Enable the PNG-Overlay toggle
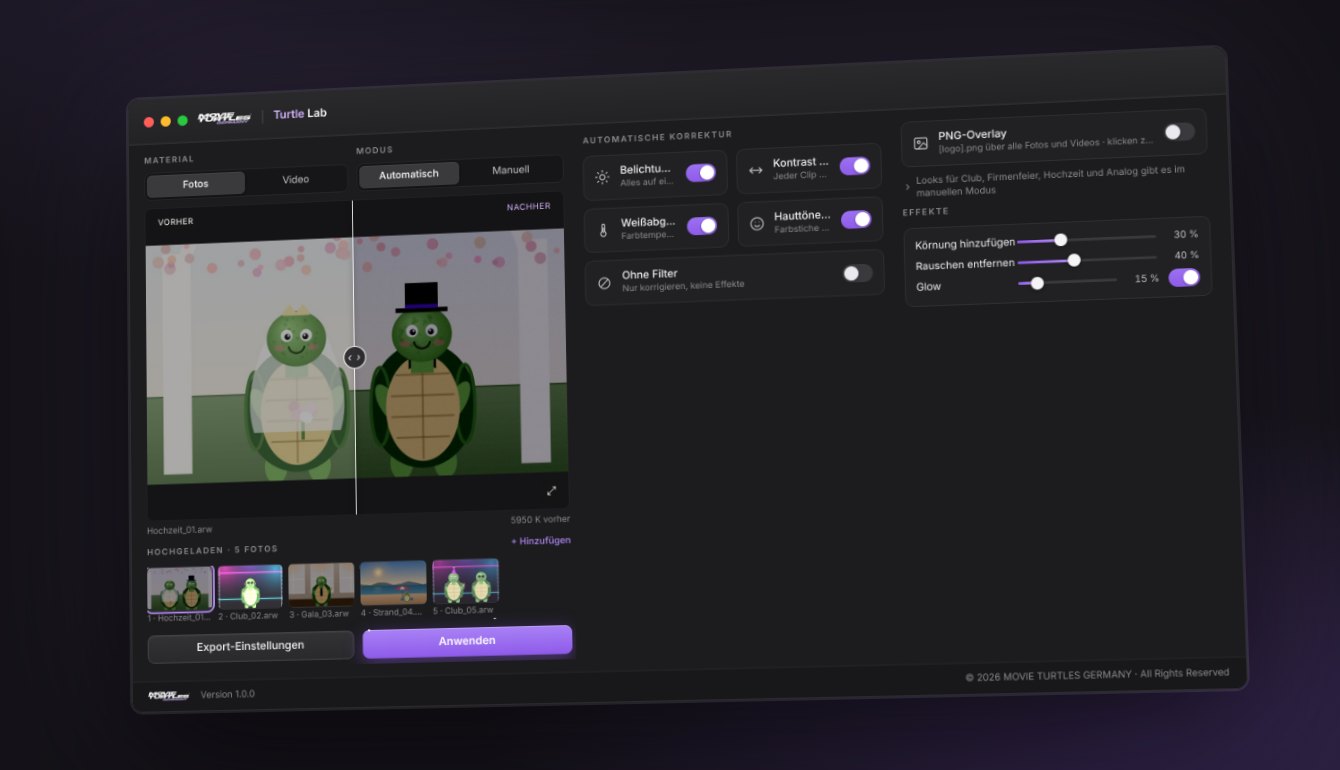Screen dimensions: 1340x770 coord(1179,132)
